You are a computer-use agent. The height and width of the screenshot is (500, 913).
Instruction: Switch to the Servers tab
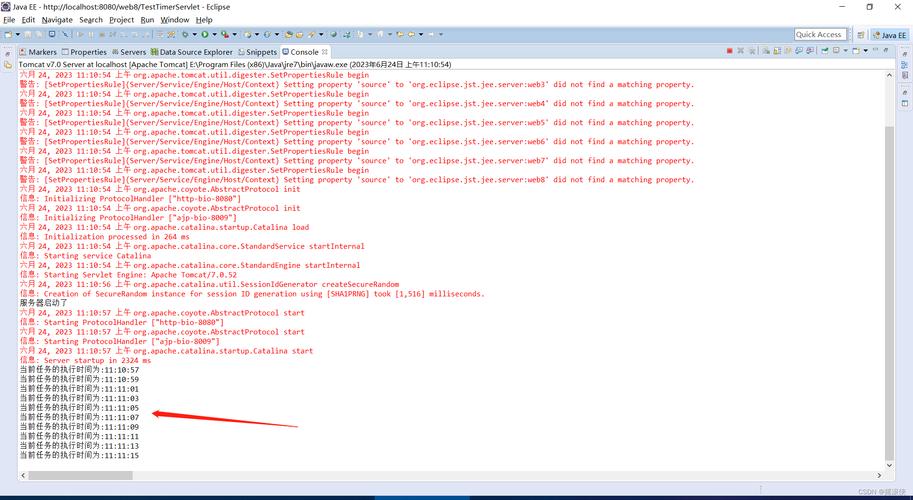click(x=129, y=52)
